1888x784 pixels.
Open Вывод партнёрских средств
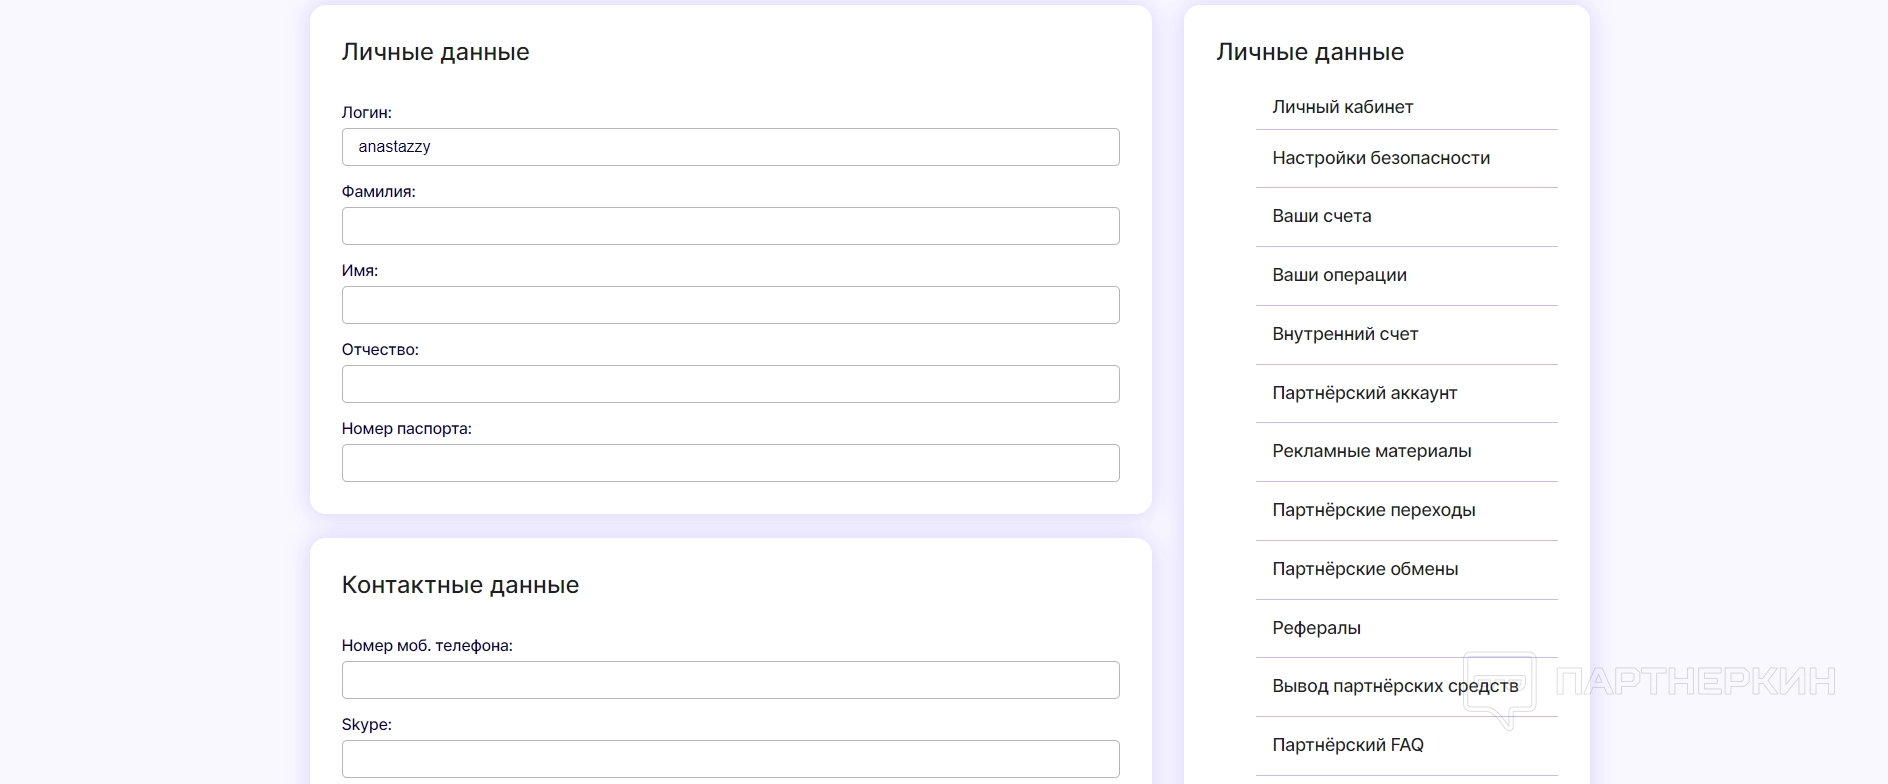1394,686
